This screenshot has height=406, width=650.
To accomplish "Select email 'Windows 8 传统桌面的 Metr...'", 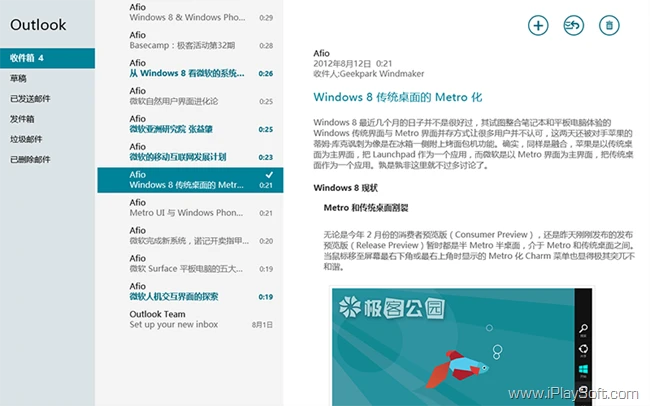I will [x=190, y=180].
